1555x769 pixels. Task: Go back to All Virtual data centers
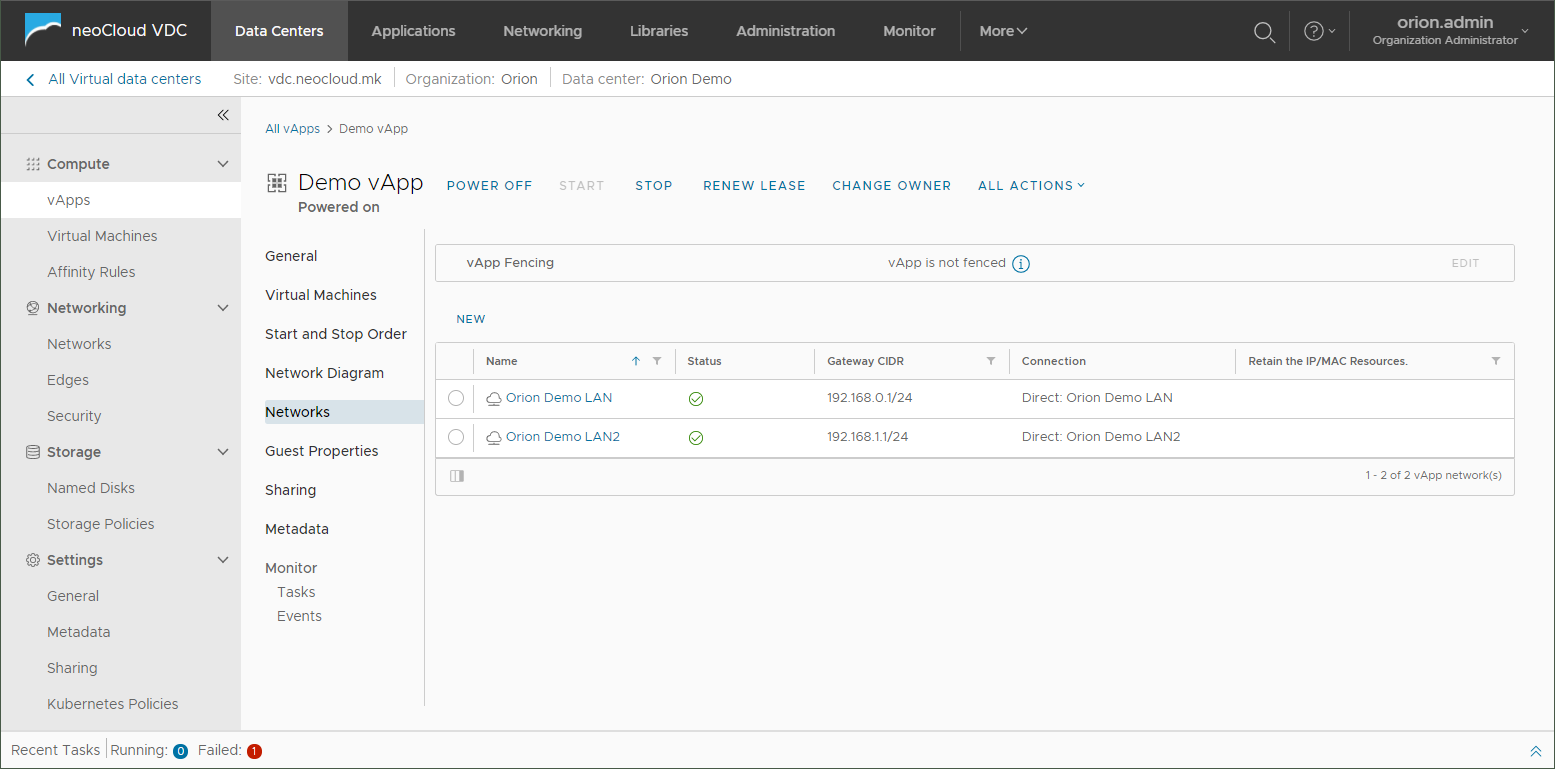pyautogui.click(x=125, y=79)
